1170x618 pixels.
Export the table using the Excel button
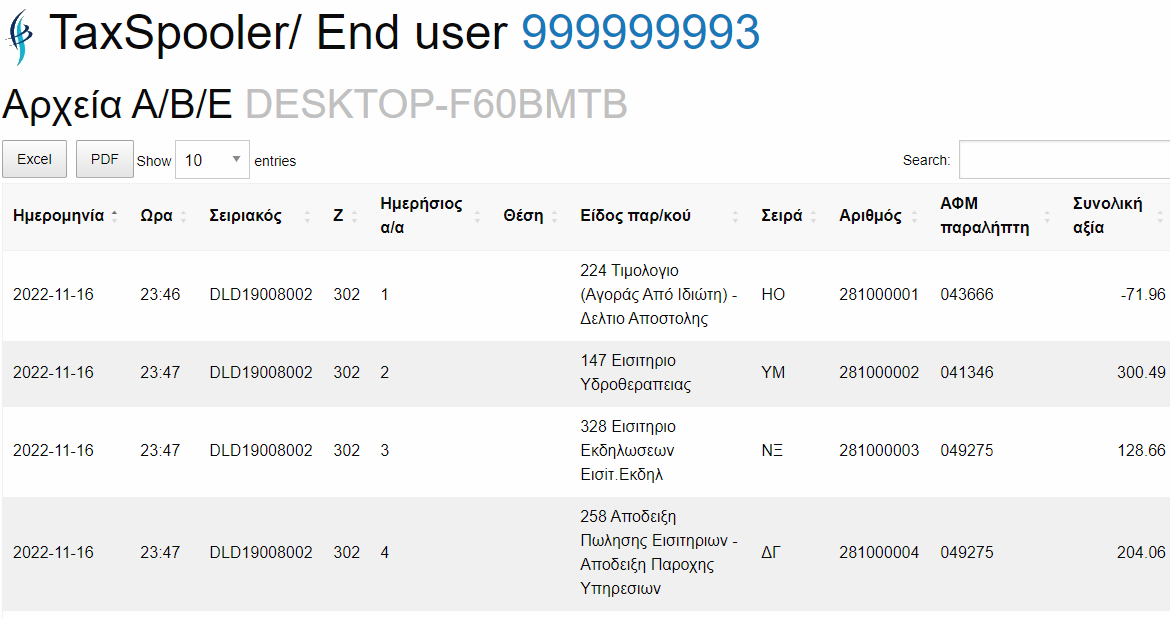(34, 159)
